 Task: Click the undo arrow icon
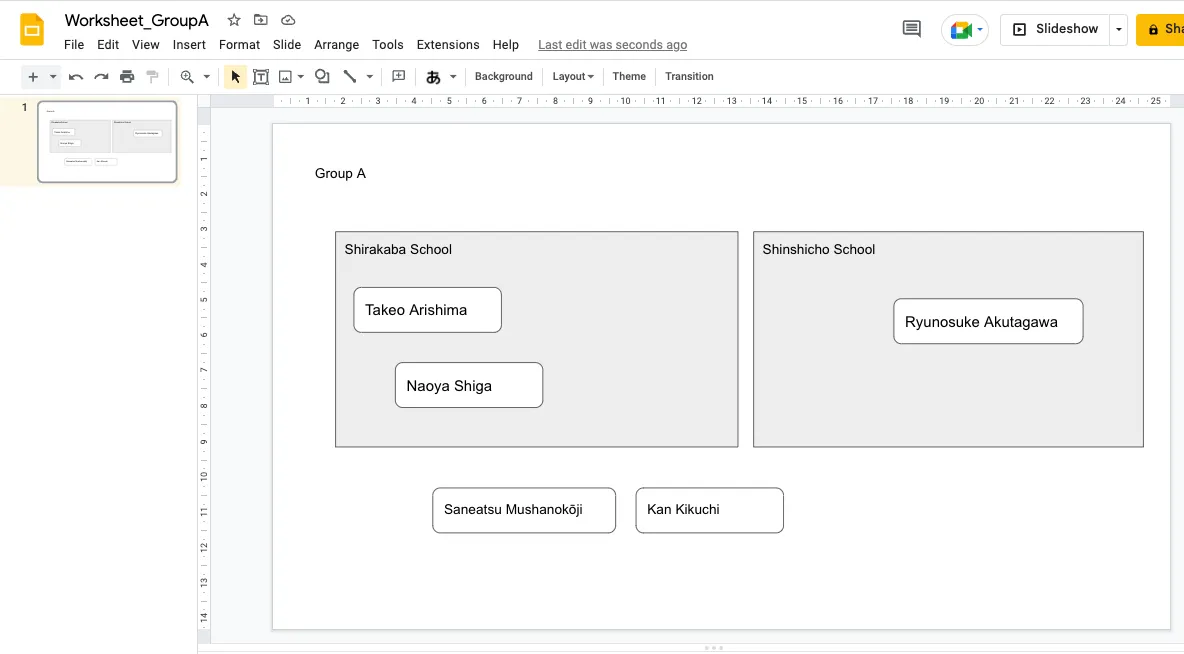[x=76, y=77]
